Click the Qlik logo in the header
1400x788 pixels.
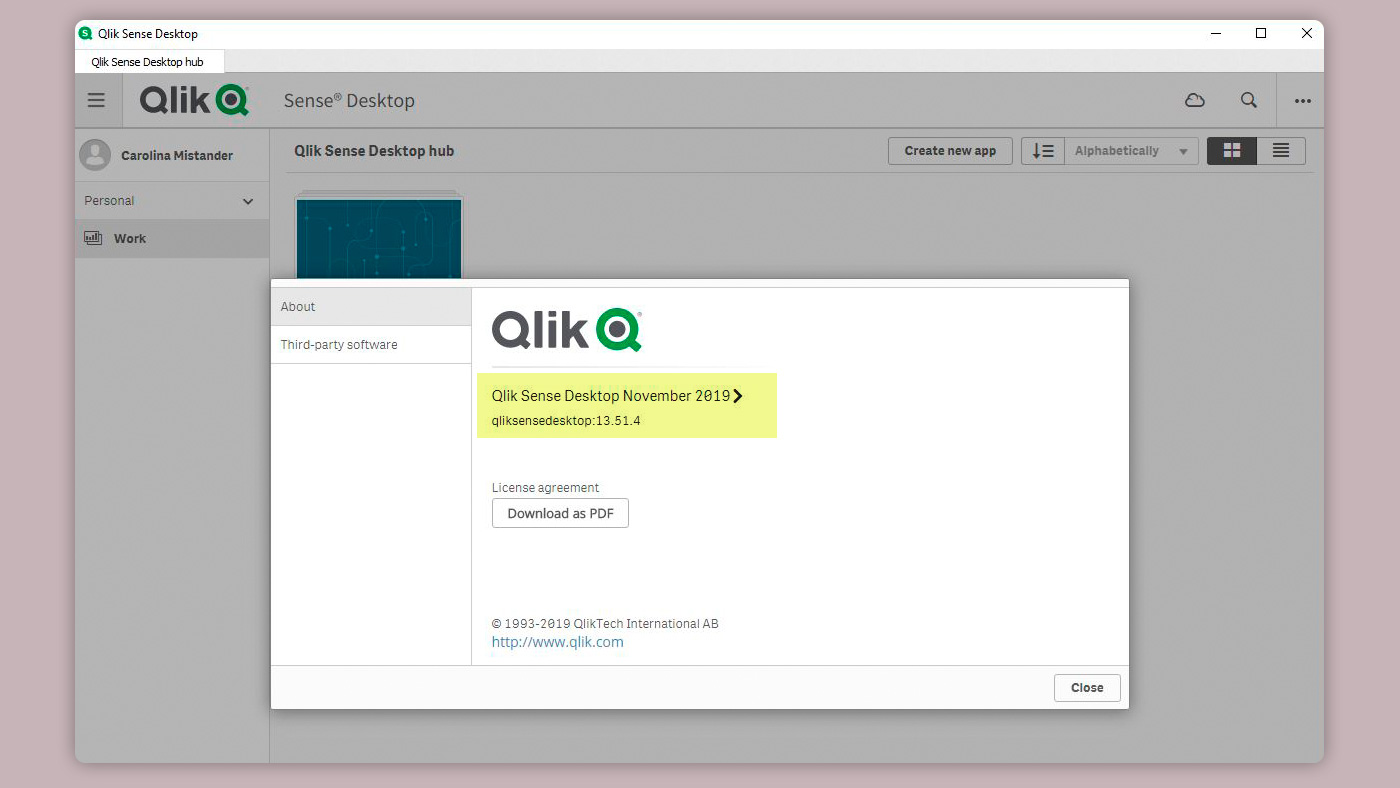click(194, 100)
